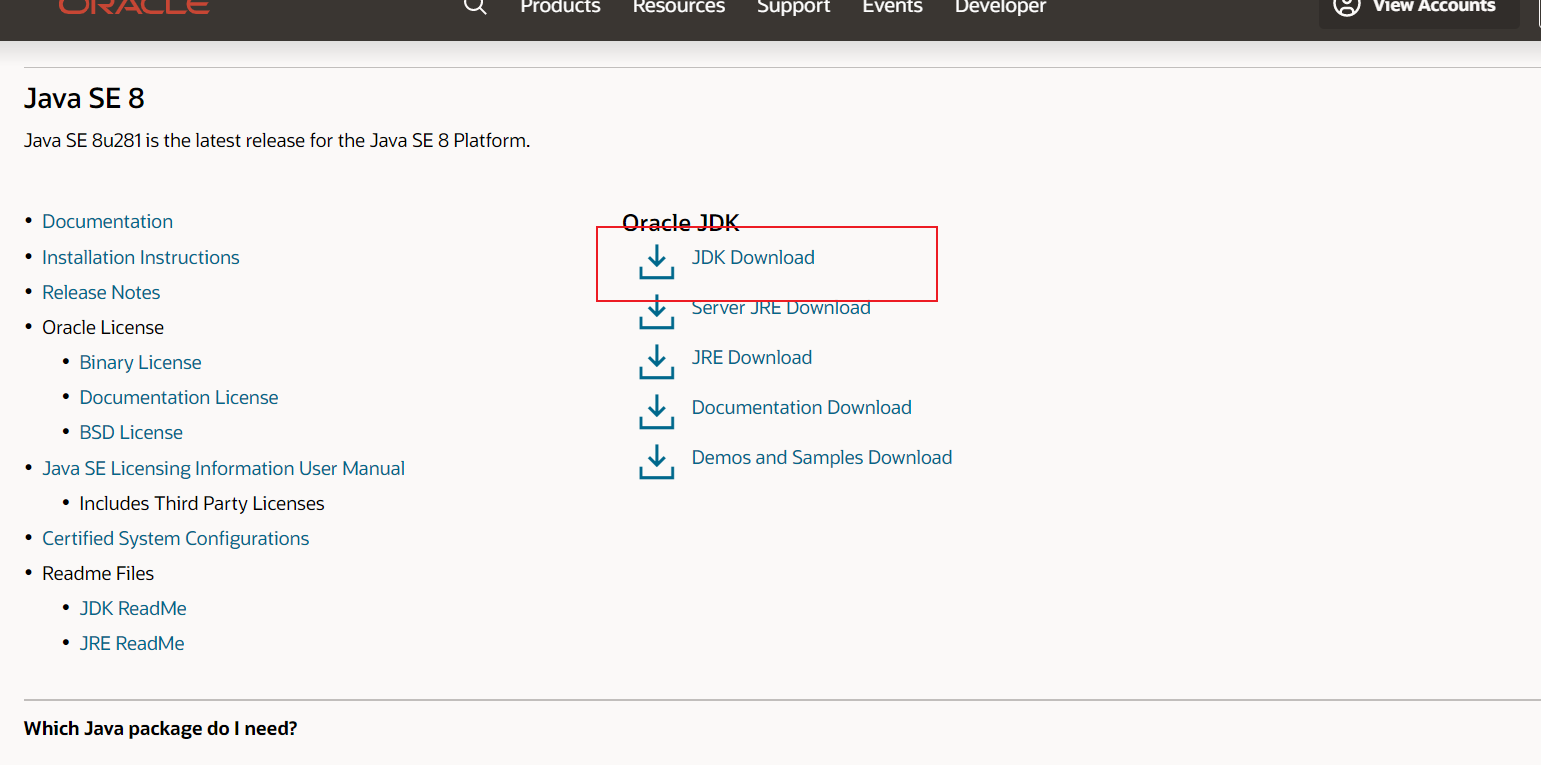Click the Oracle JDK section heading
The width and height of the screenshot is (1541, 765).
point(680,223)
